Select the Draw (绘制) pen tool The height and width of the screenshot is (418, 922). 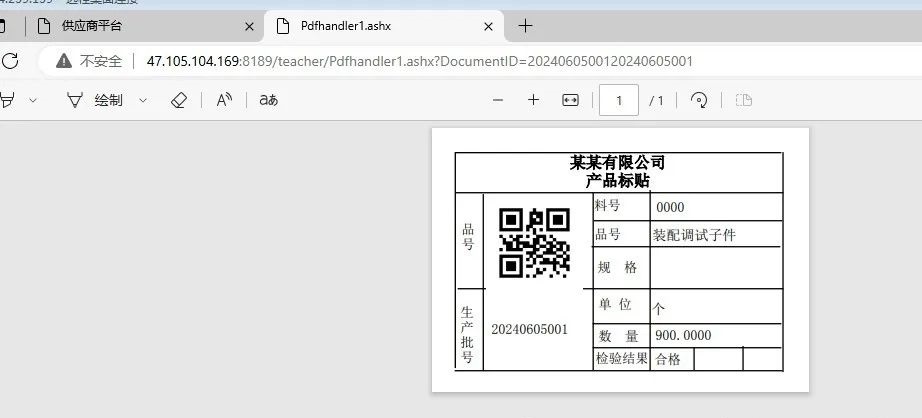95,100
